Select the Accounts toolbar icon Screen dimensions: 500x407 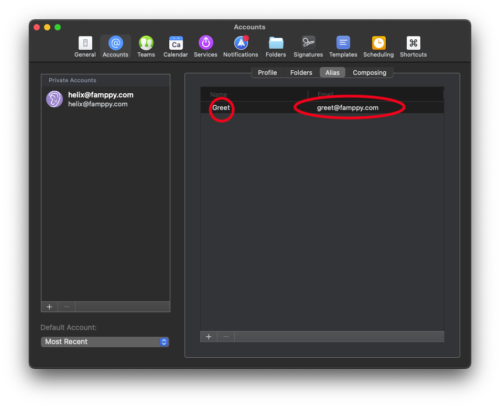pyautogui.click(x=115, y=47)
